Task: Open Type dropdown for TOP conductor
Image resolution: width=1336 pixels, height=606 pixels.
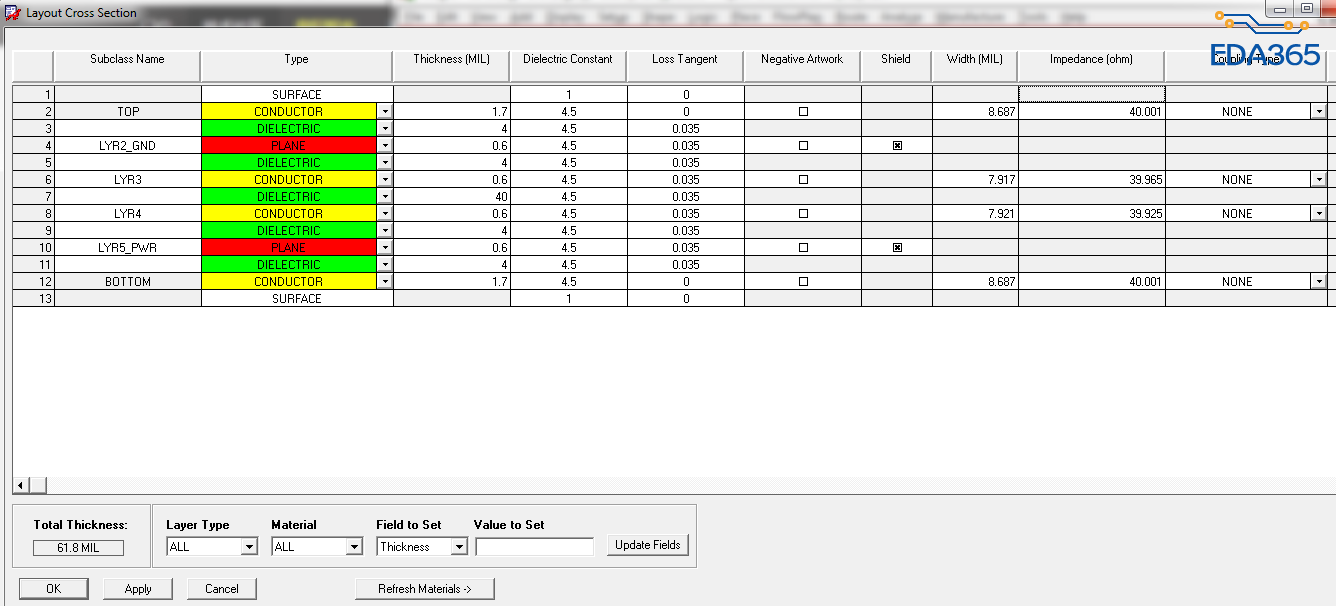Action: [x=385, y=112]
